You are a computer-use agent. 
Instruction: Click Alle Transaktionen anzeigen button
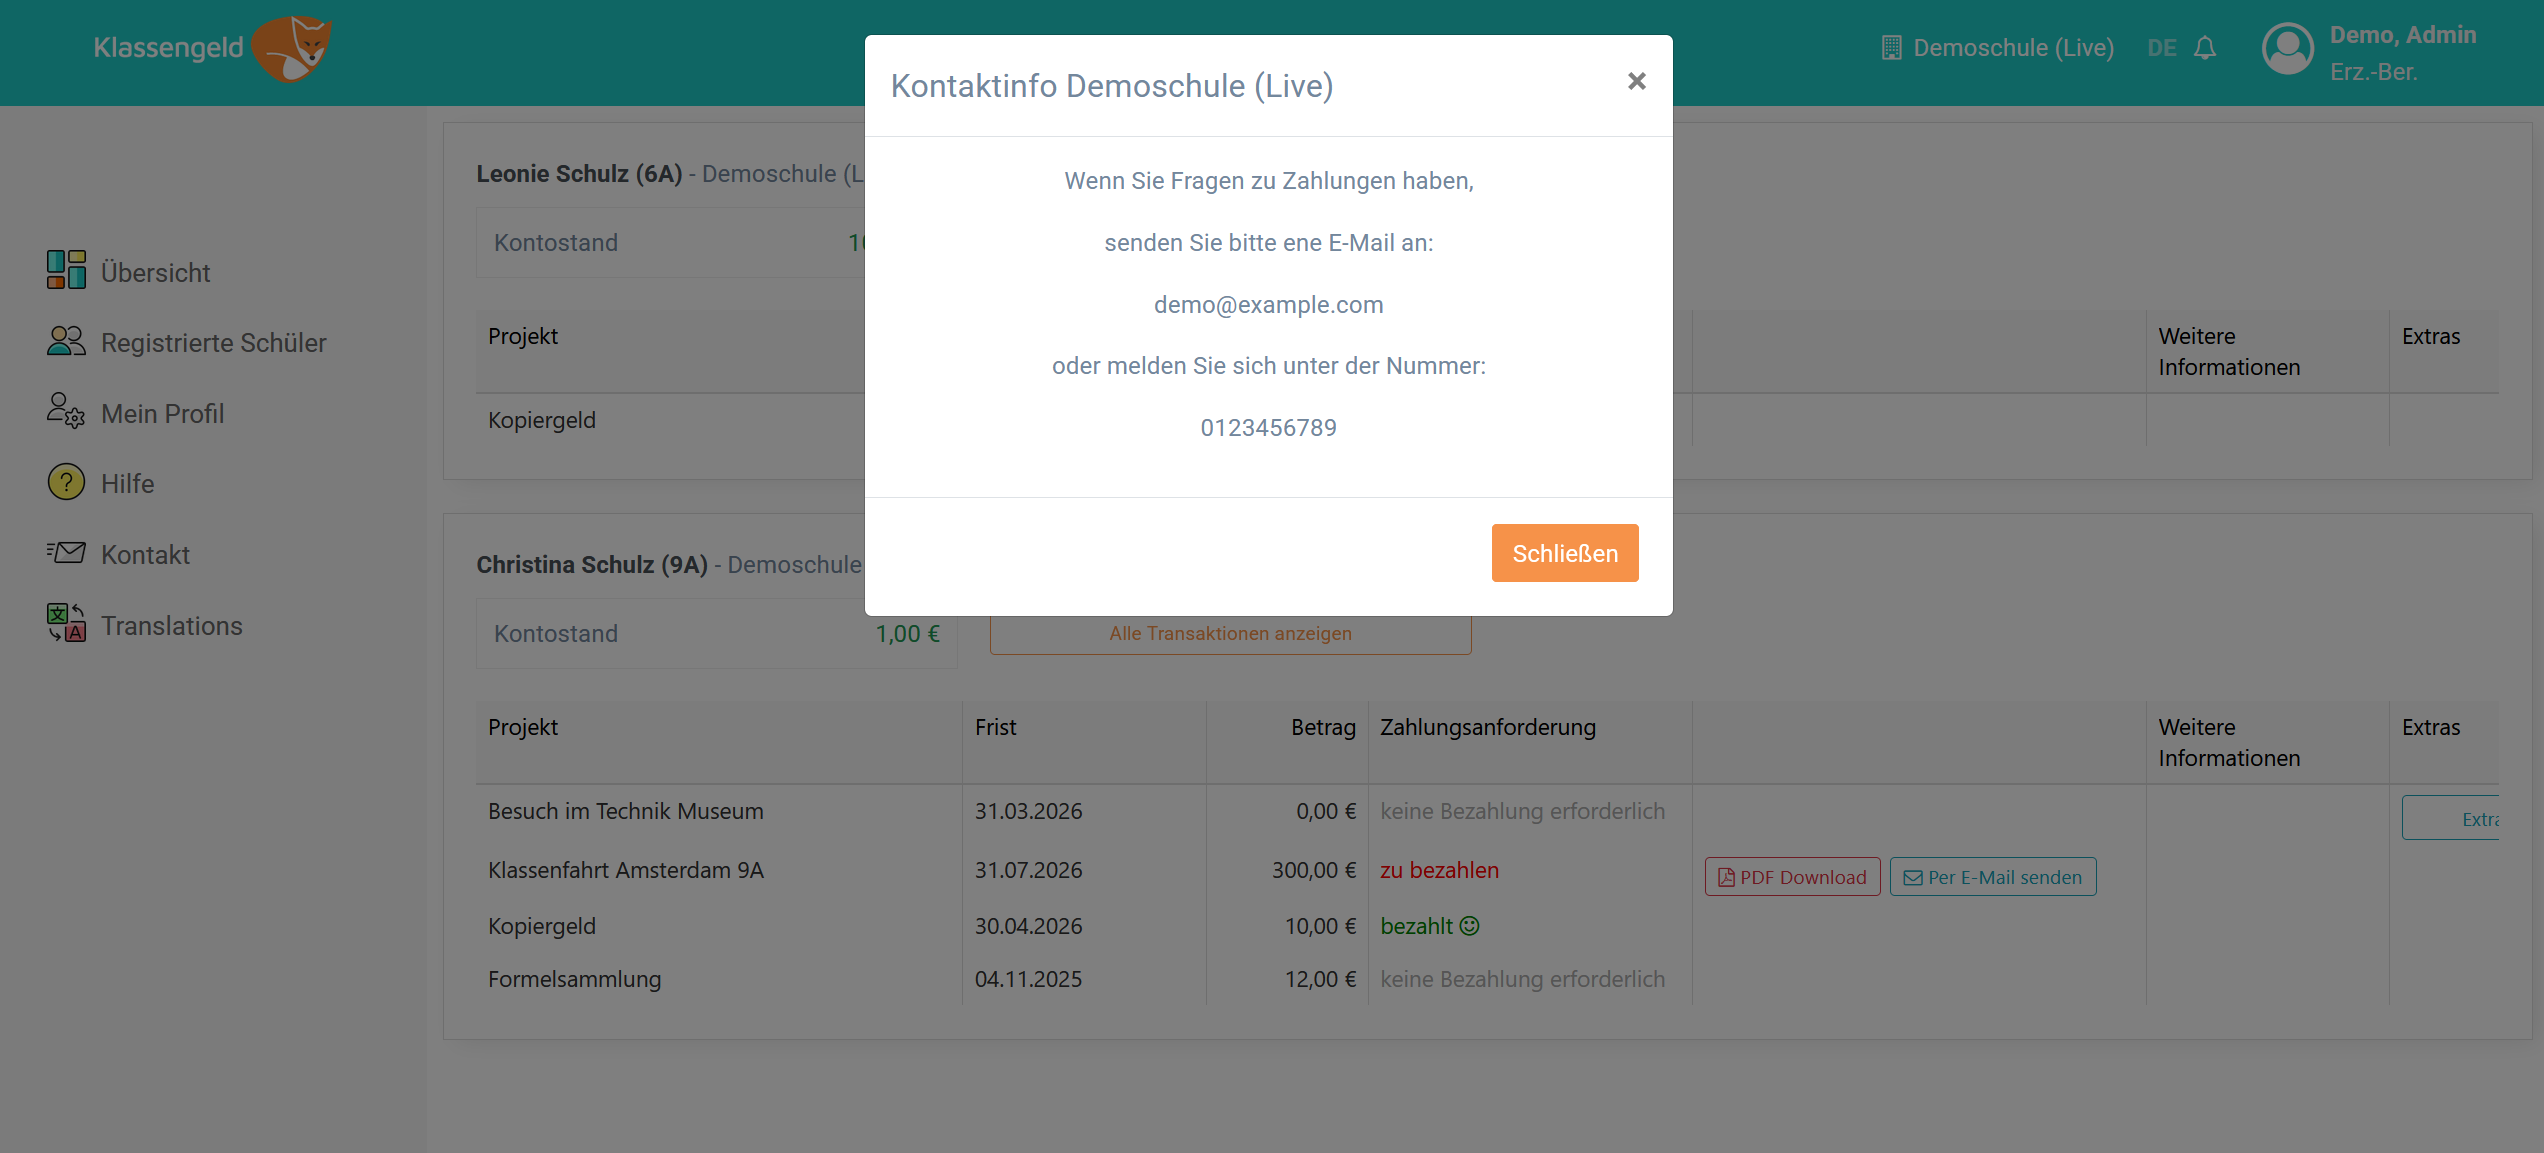(x=1230, y=634)
